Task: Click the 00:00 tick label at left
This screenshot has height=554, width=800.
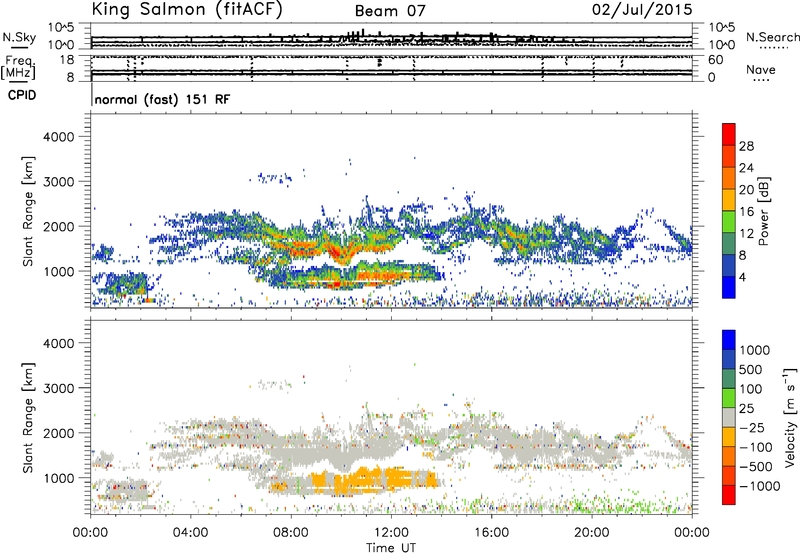Action: [90, 533]
